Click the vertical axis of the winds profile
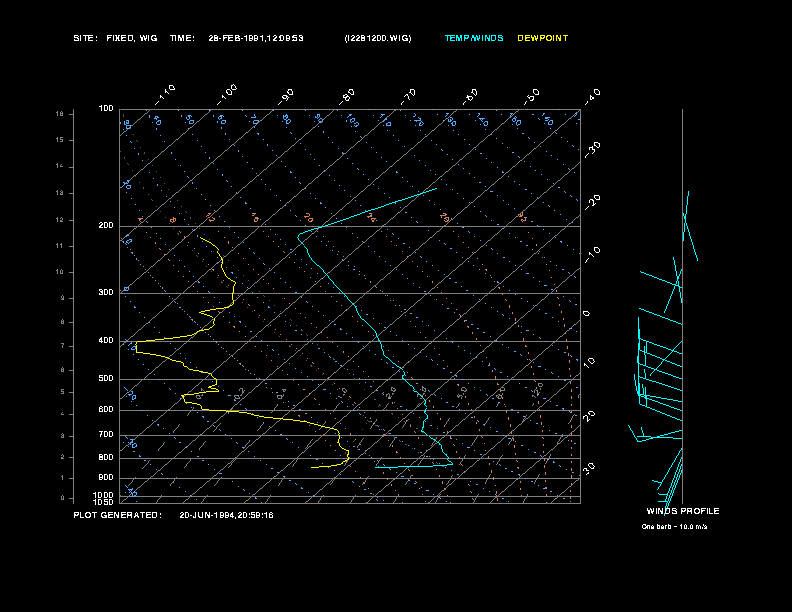 (682, 305)
